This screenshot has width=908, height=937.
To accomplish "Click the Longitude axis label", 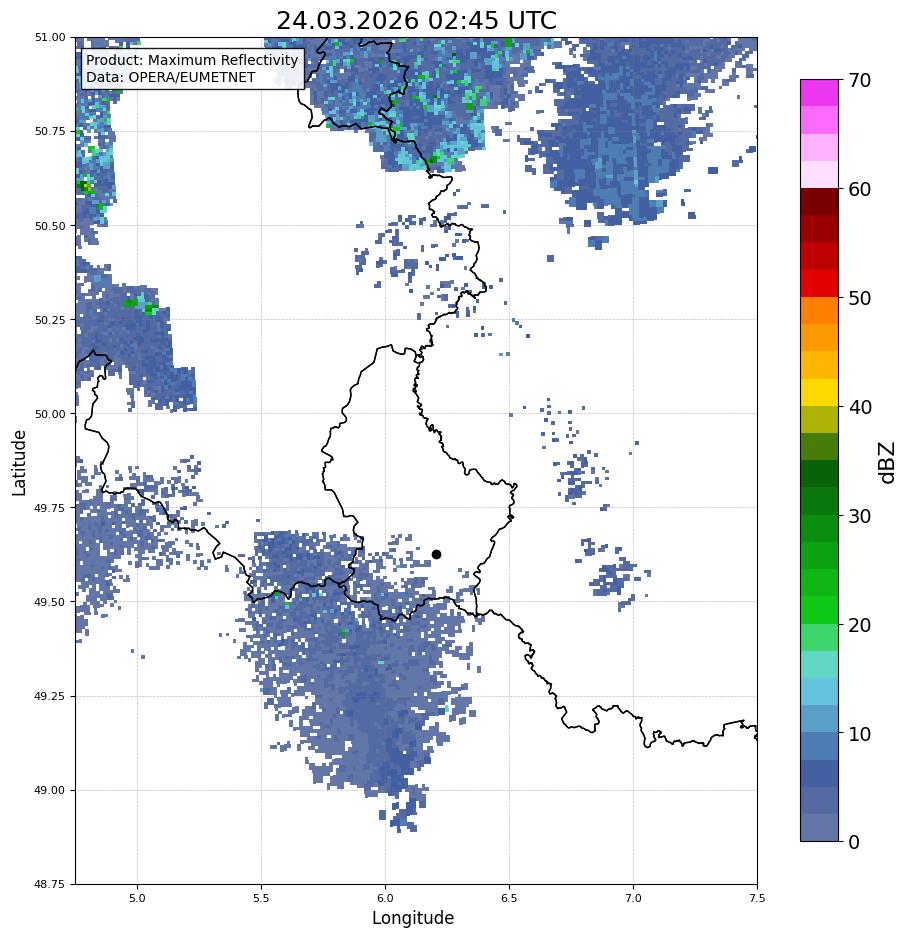I will (413, 917).
